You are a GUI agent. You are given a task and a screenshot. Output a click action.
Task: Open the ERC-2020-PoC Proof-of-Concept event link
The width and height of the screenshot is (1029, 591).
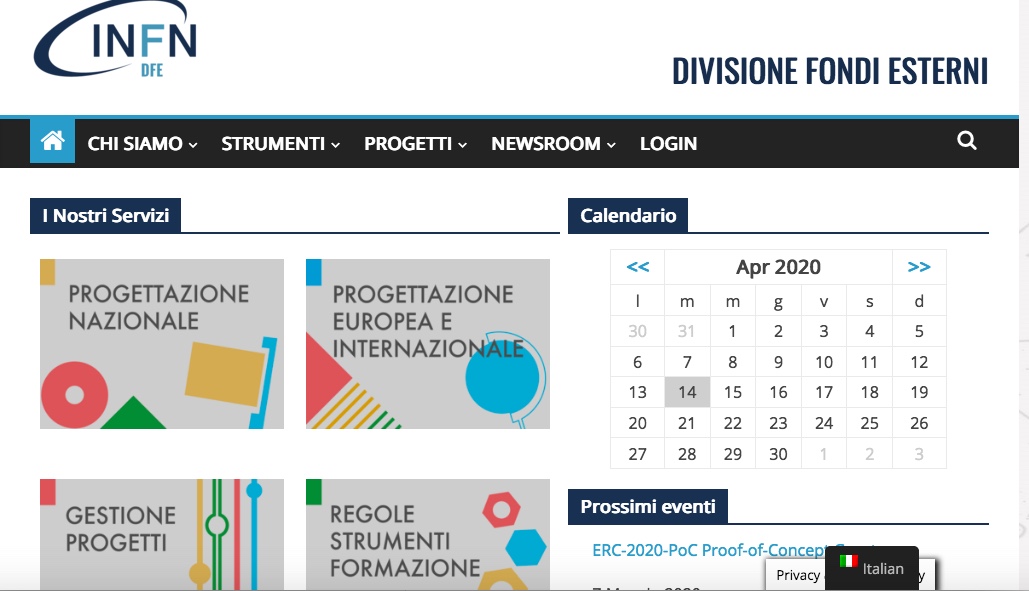point(700,550)
